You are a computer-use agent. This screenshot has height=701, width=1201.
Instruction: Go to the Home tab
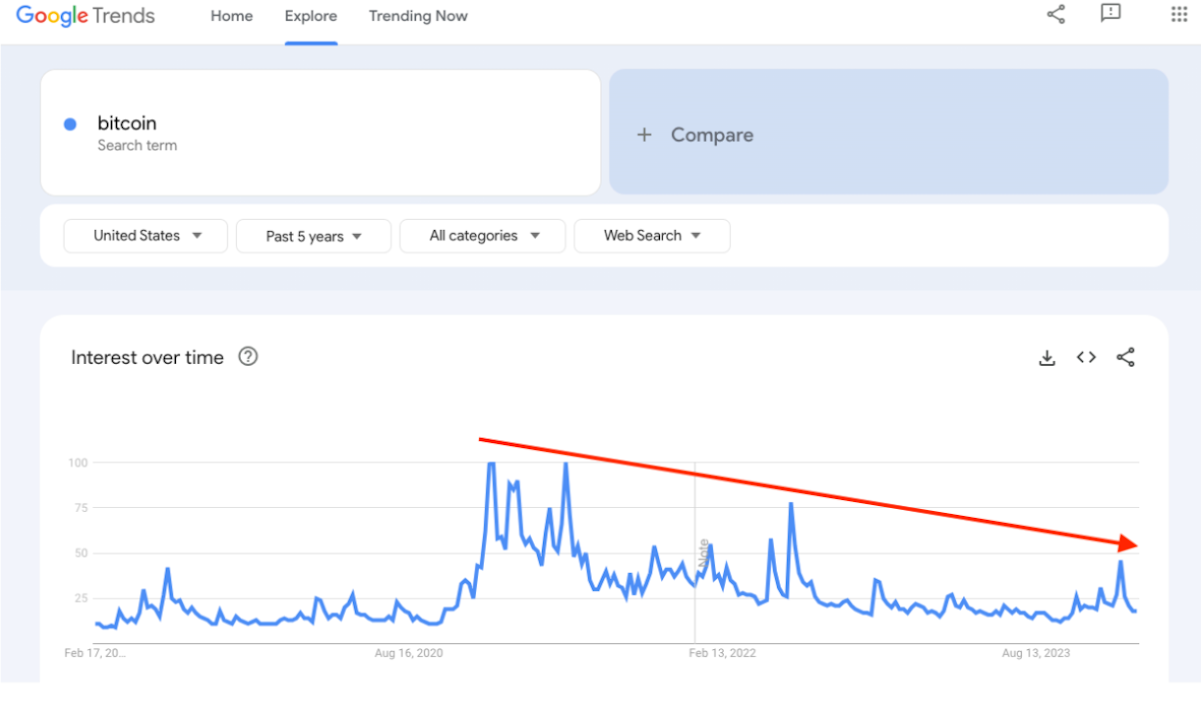pyautogui.click(x=232, y=16)
